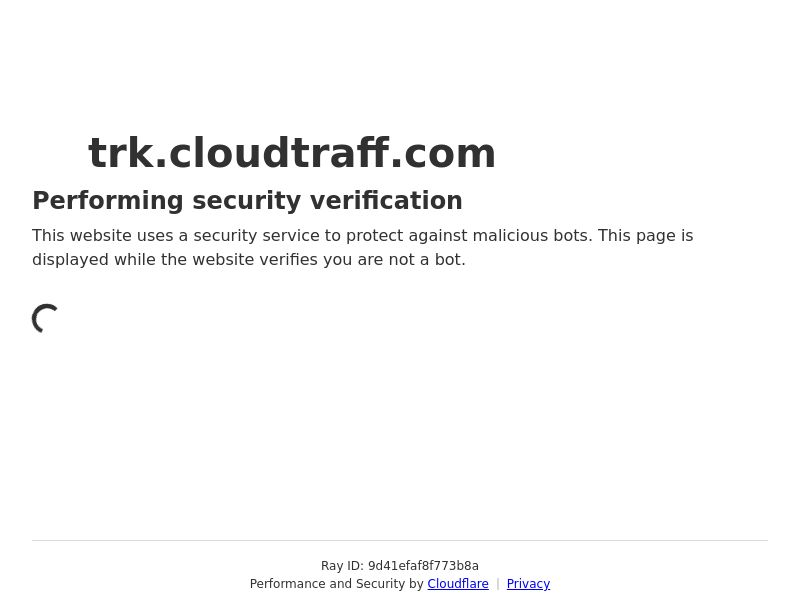Click the pipe separator between Cloudflare and Privacy
Screen dimensions: 800x600
(497, 584)
